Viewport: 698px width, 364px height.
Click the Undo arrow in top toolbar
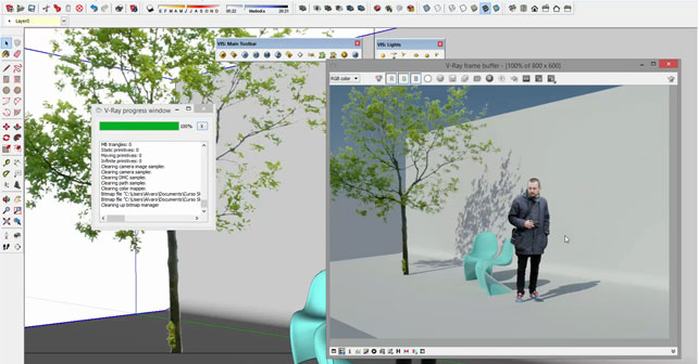pos(93,8)
